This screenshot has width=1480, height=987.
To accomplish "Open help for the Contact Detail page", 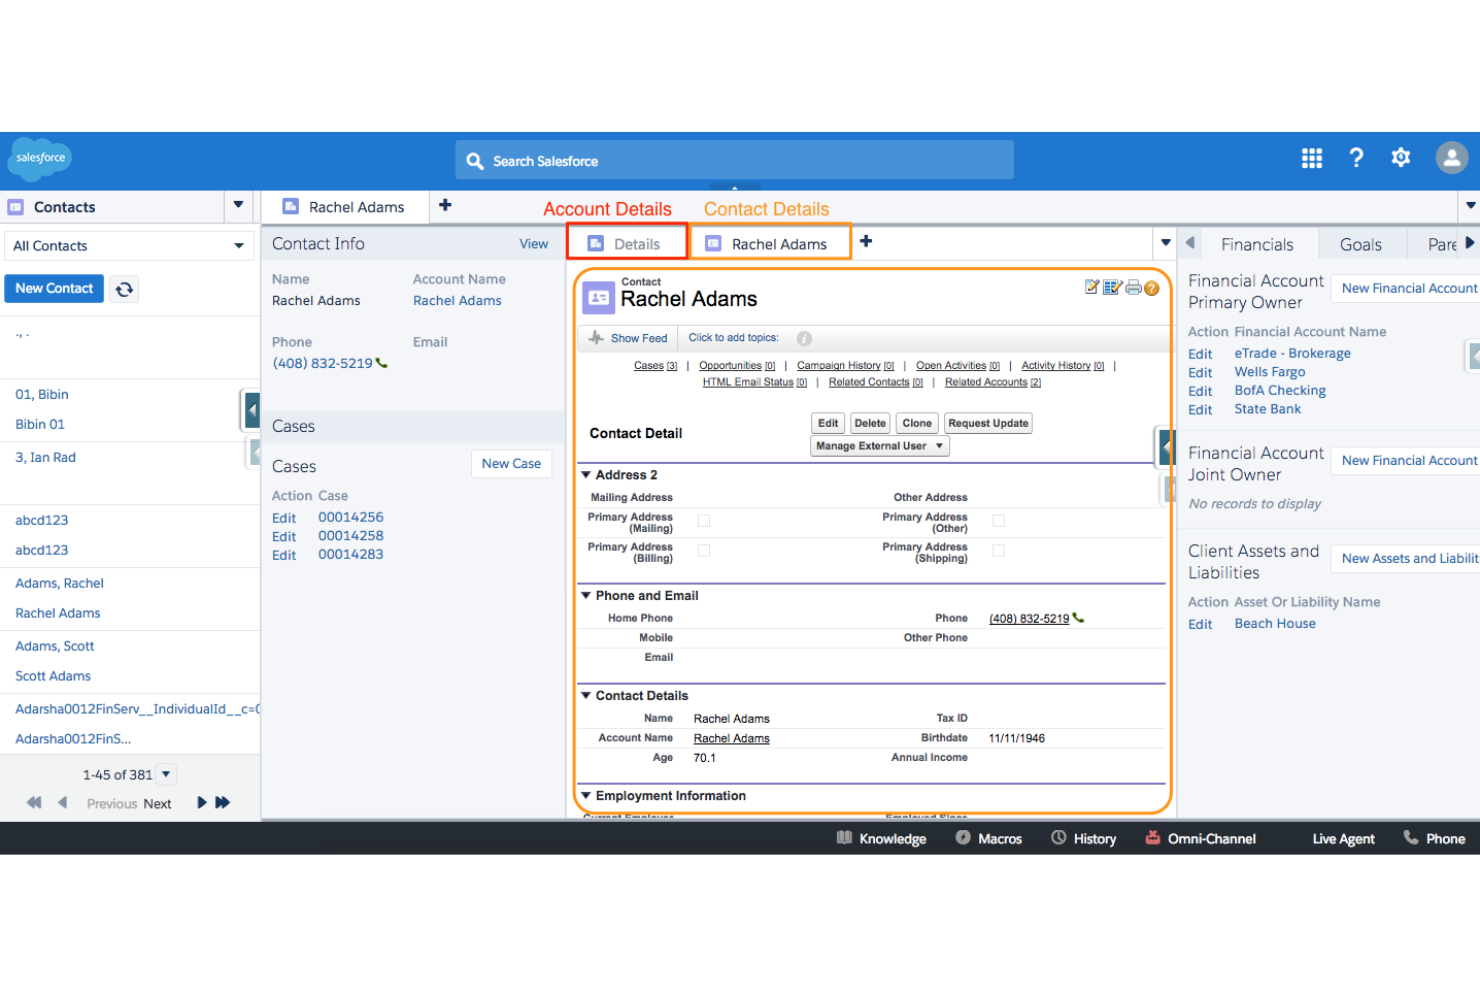I will pos(1152,287).
